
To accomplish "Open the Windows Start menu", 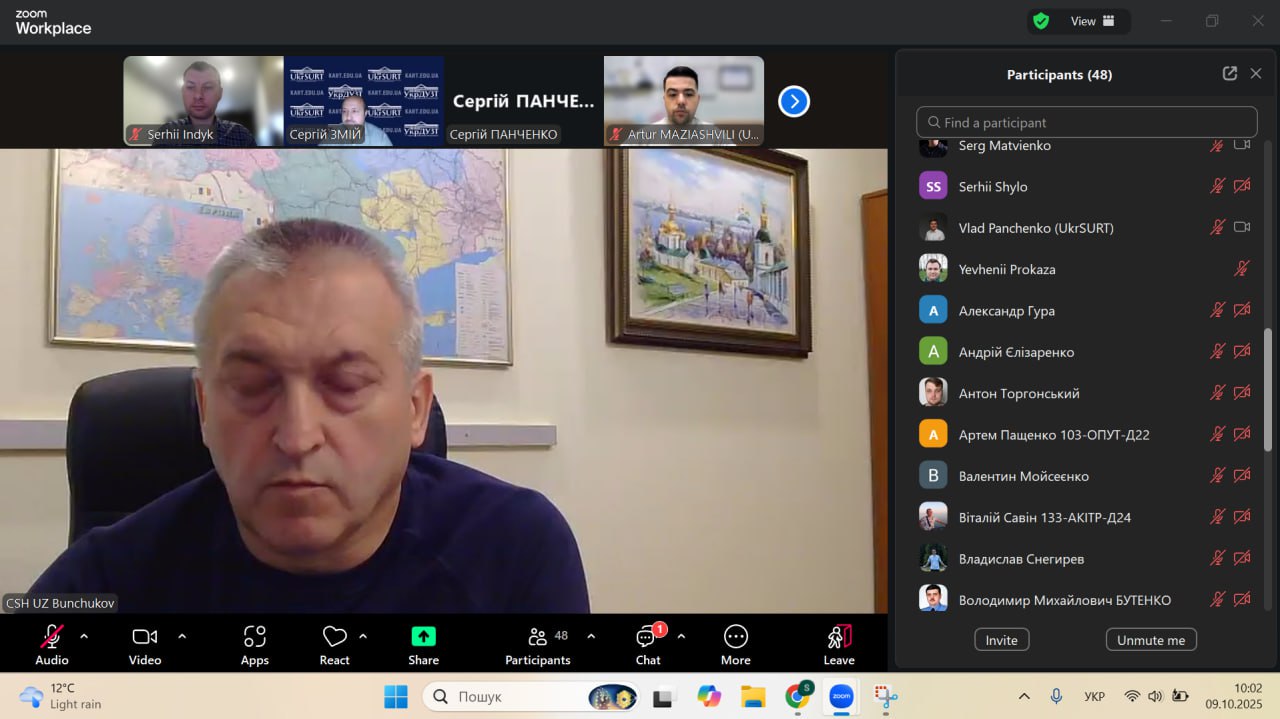I will pyautogui.click(x=396, y=696).
